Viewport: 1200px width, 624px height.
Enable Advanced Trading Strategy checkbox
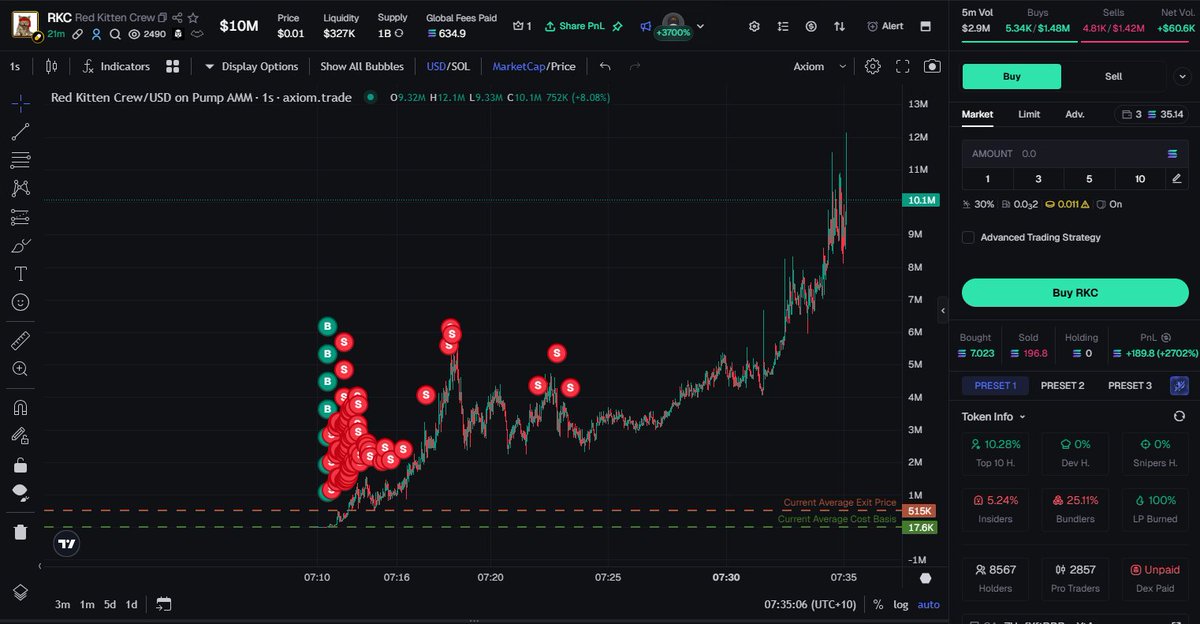click(x=968, y=237)
